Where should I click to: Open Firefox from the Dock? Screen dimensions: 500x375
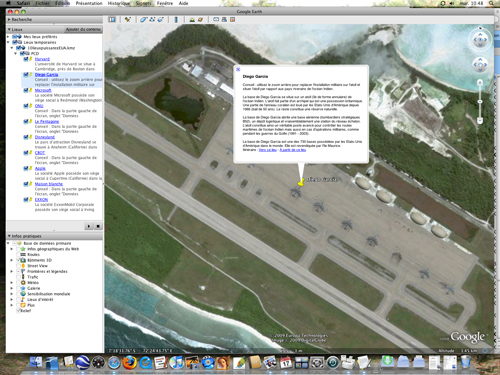click(129, 363)
